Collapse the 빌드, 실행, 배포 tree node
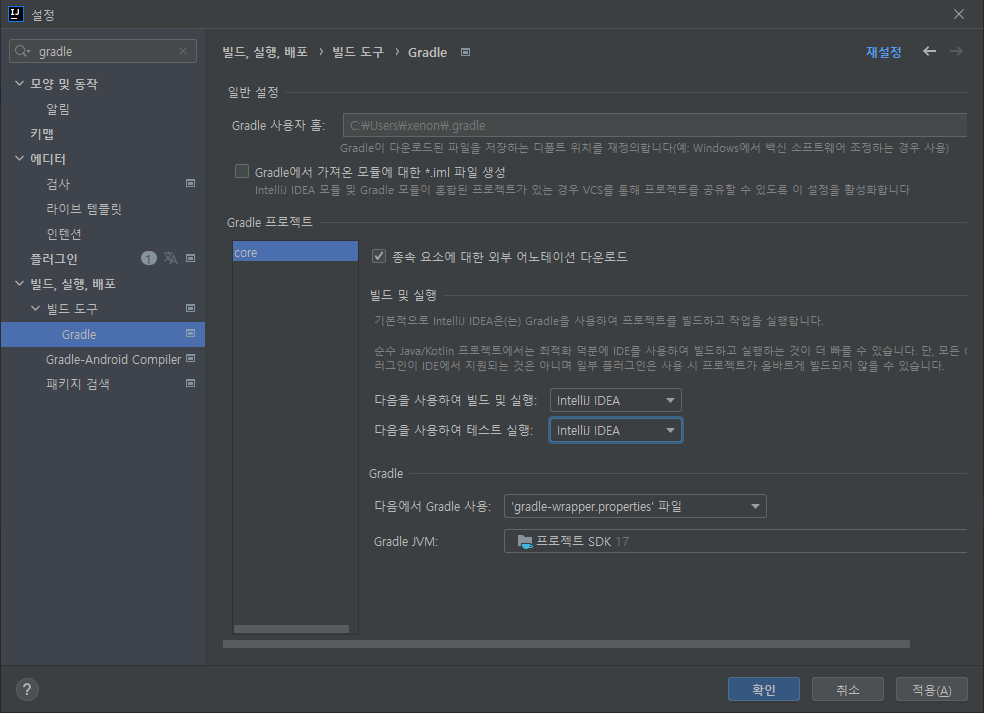Viewport: 984px width, 713px height. click(19, 283)
